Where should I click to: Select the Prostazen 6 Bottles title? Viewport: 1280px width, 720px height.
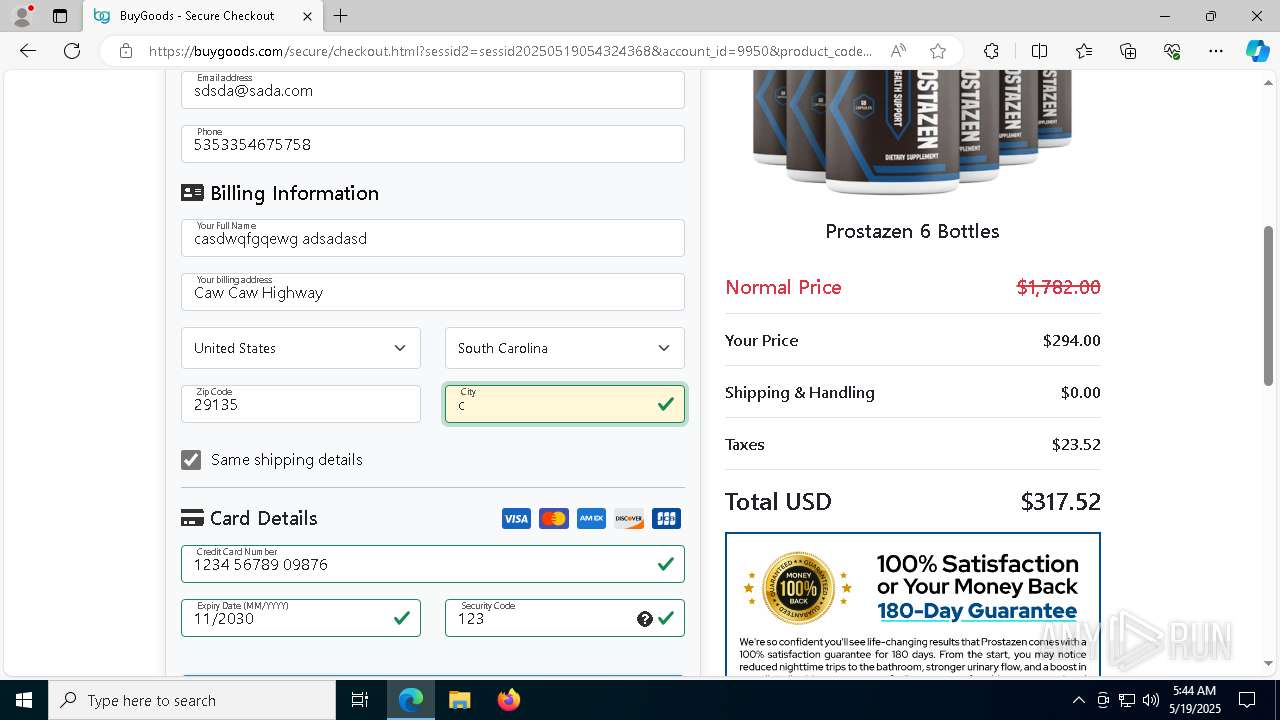(x=912, y=231)
